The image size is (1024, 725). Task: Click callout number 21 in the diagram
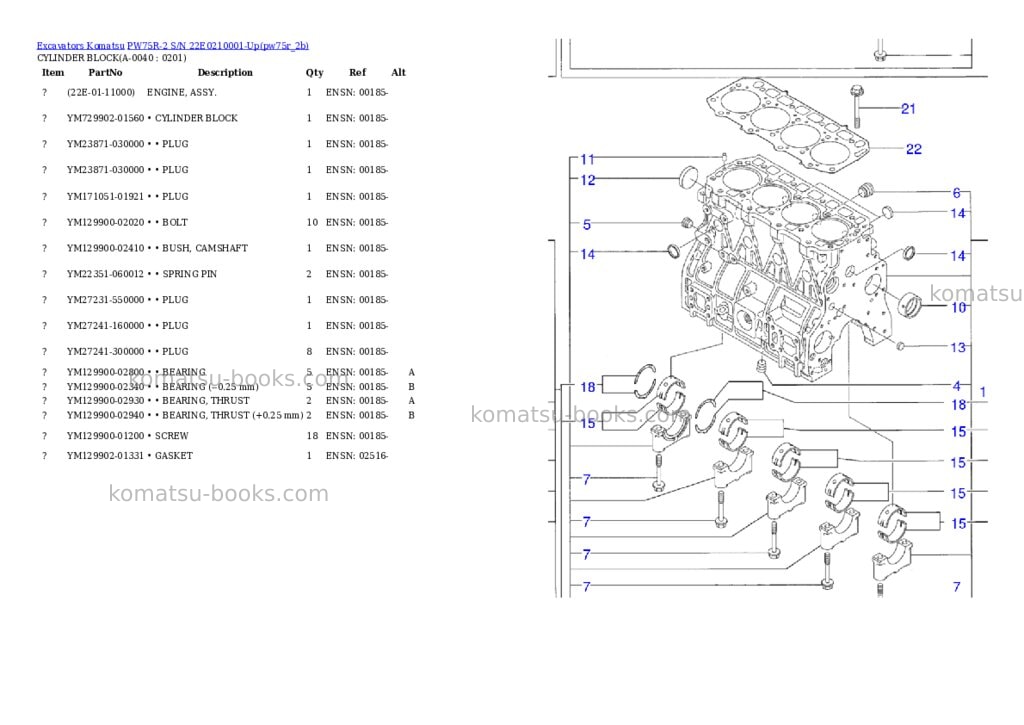coord(908,109)
